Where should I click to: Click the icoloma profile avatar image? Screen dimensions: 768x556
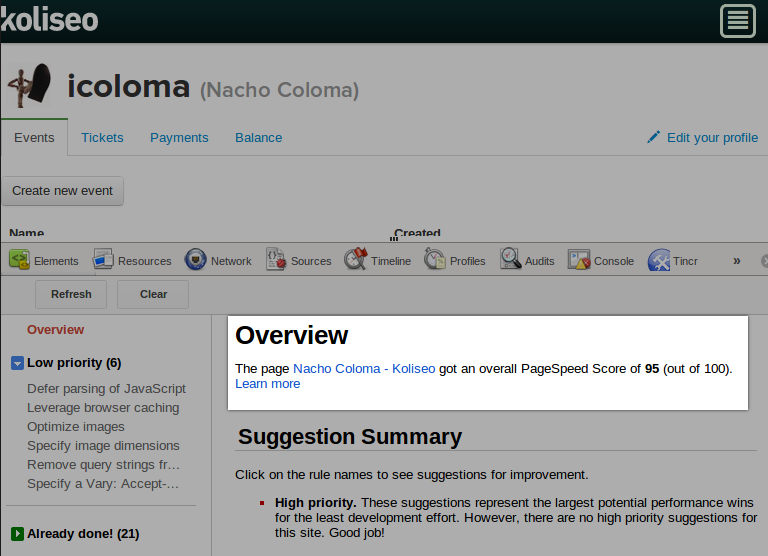pyautogui.click(x=30, y=86)
